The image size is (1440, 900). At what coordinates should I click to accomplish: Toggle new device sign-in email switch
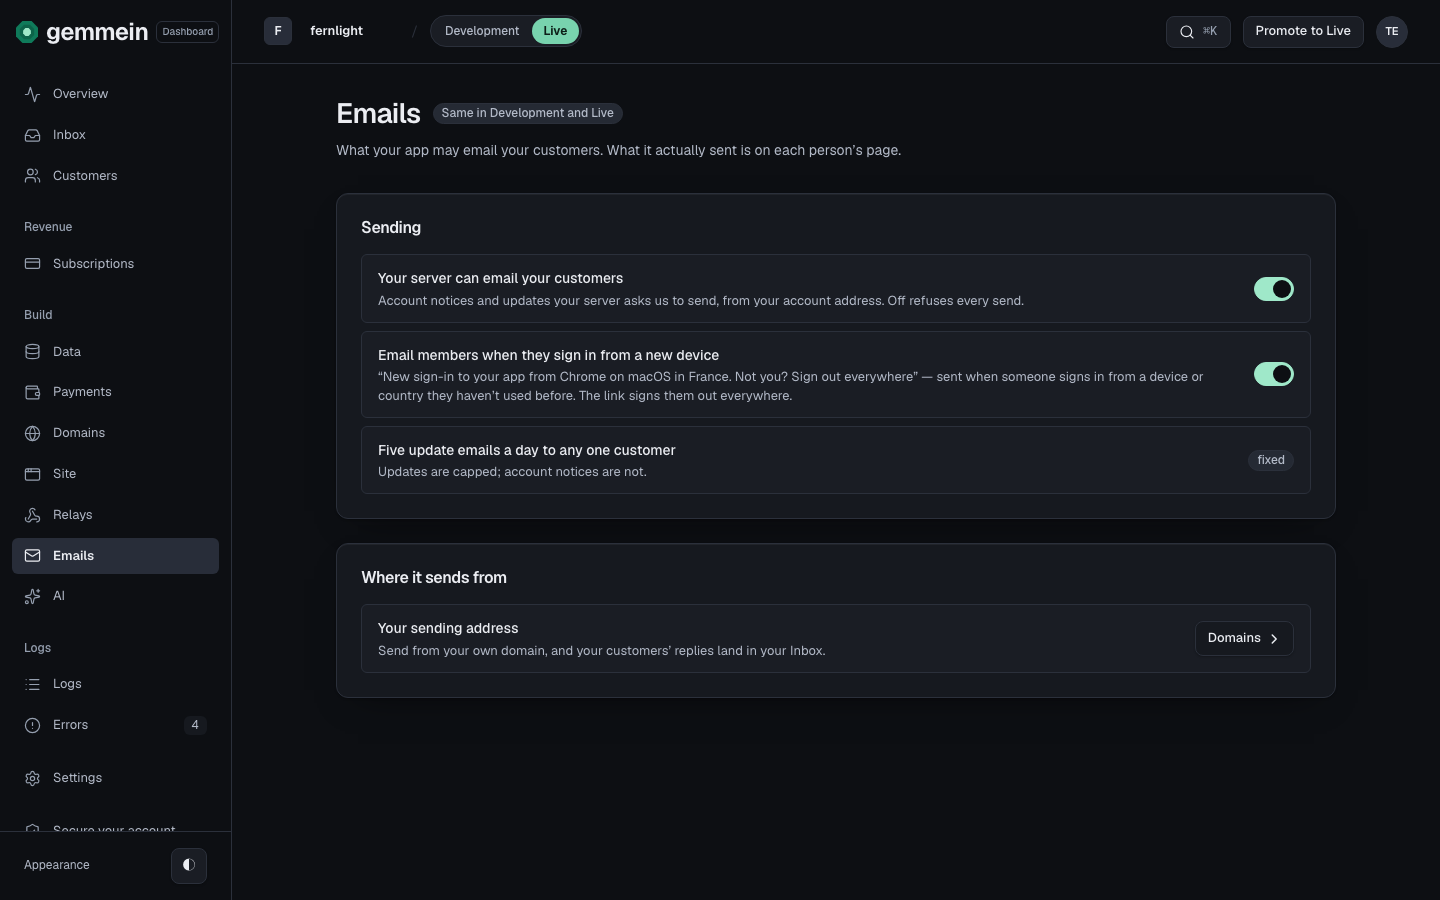(x=1274, y=374)
